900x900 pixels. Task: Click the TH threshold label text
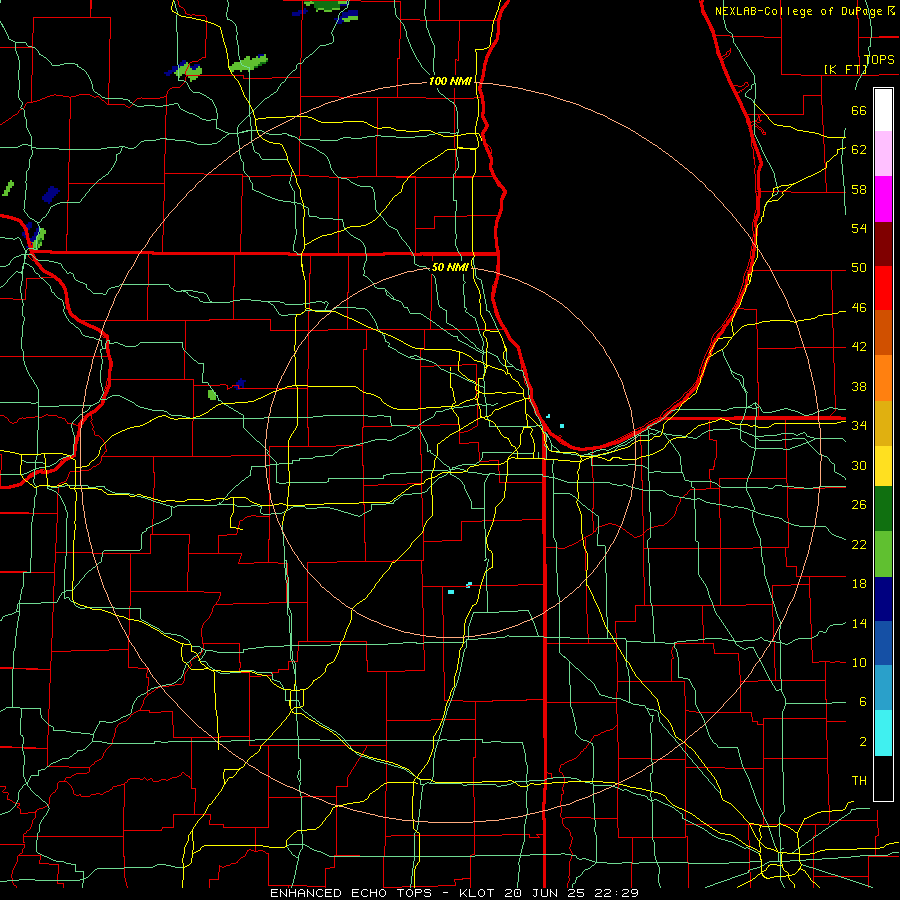coord(859,781)
